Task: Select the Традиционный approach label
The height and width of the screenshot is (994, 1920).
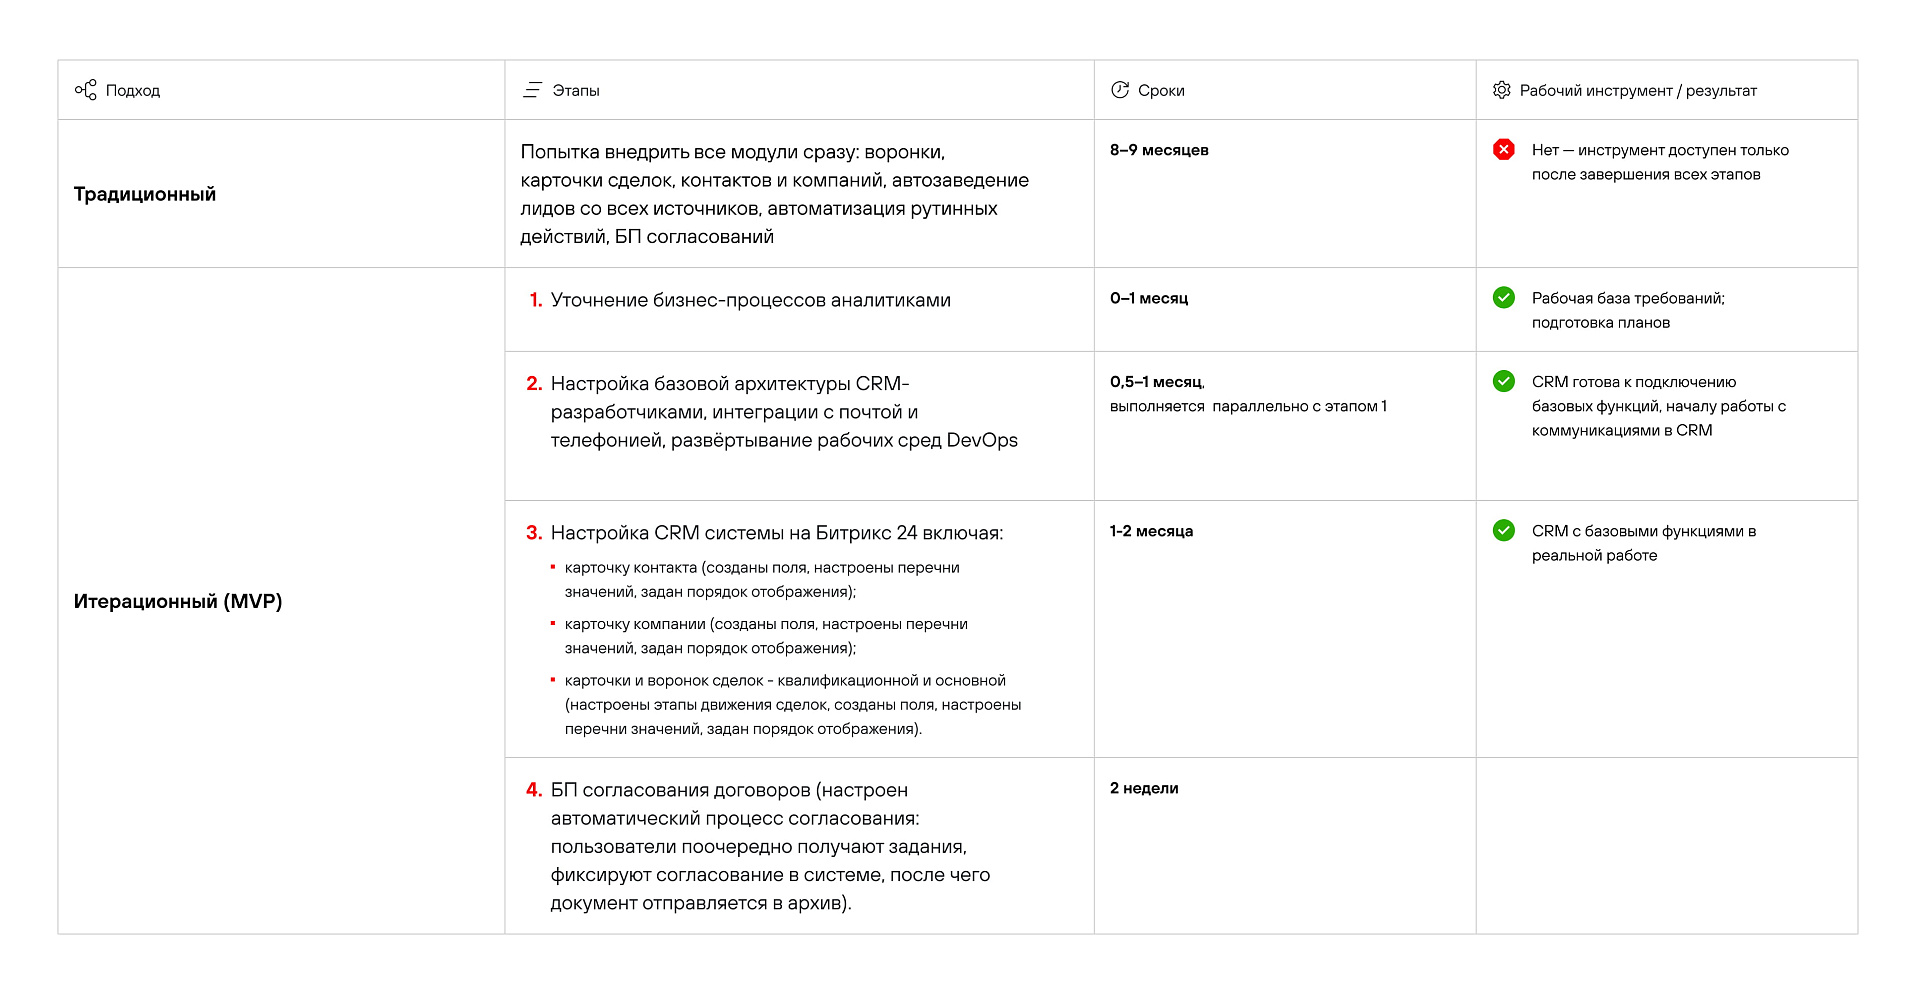Action: point(145,194)
